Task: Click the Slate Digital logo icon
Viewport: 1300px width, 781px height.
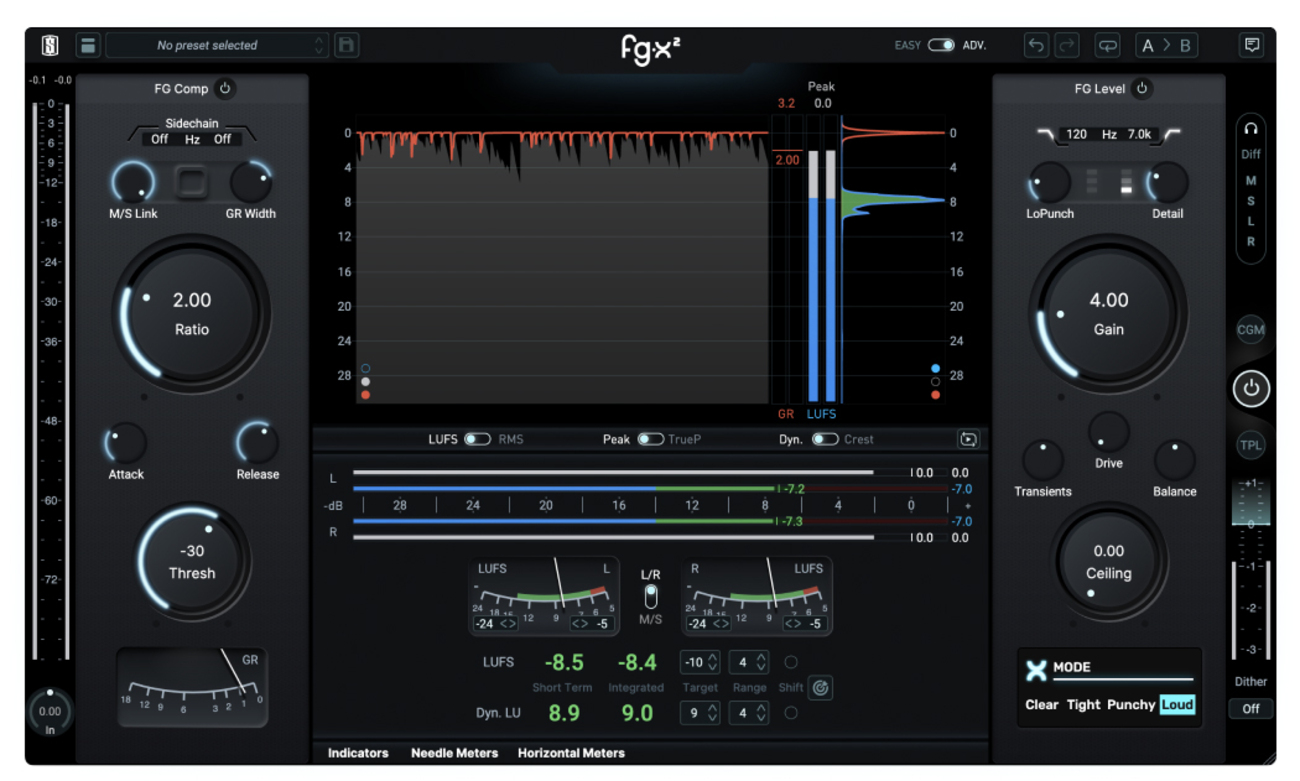Action: tap(50, 45)
